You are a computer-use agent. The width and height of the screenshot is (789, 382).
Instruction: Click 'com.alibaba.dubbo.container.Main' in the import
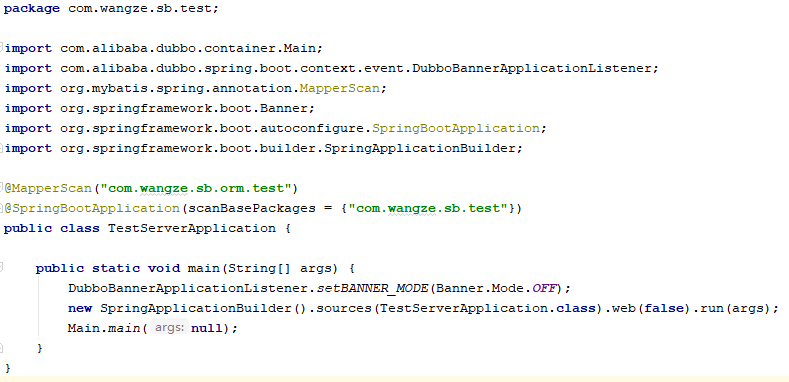pyautogui.click(x=188, y=49)
